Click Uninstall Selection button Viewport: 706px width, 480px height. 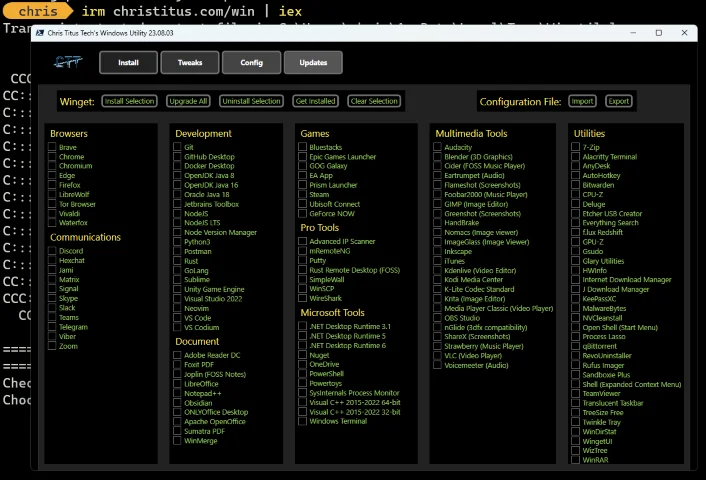(251, 101)
